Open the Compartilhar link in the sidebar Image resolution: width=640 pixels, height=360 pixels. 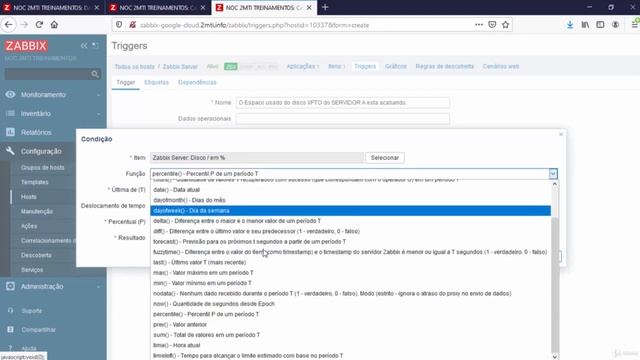pyautogui.click(x=38, y=329)
